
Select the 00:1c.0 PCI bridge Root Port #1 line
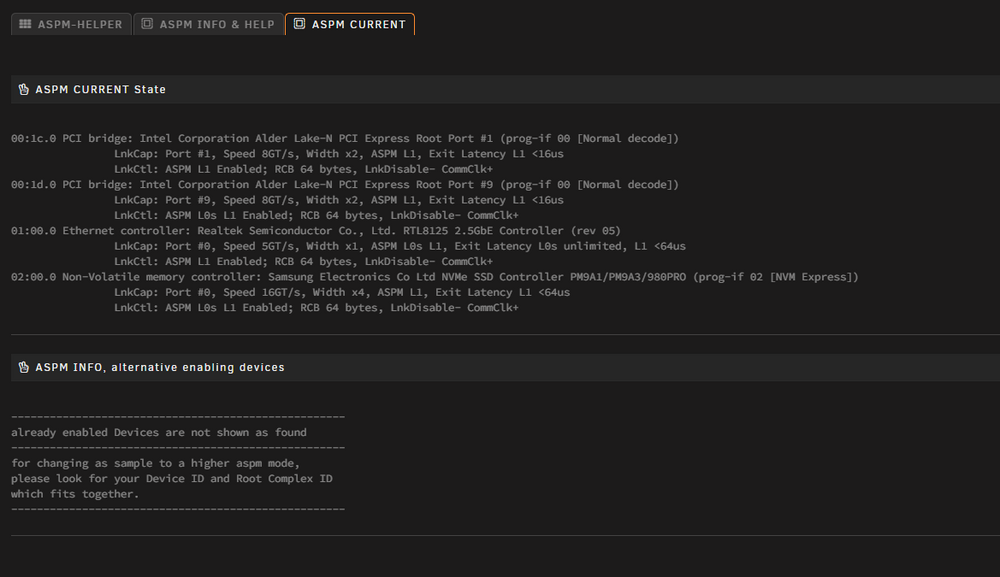click(x=344, y=138)
